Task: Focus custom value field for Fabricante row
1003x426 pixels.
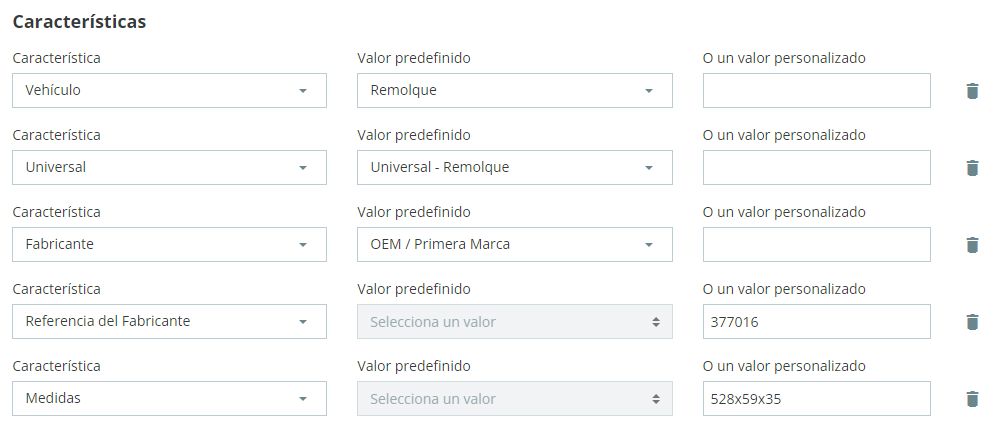Action: pos(816,245)
